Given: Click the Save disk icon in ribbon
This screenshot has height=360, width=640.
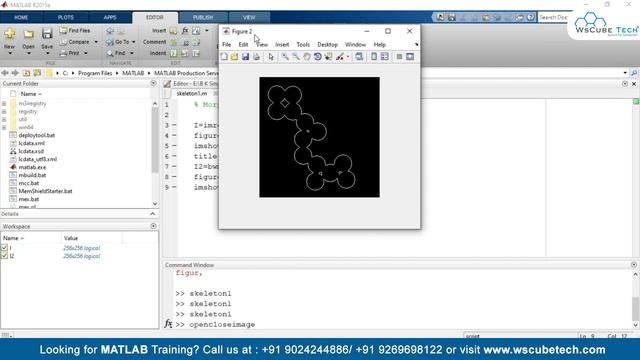Looking at the screenshot, I should (x=47, y=33).
